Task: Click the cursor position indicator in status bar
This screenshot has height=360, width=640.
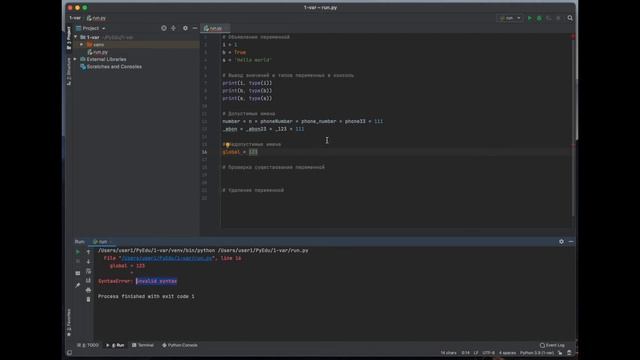Action: [x=465, y=353]
